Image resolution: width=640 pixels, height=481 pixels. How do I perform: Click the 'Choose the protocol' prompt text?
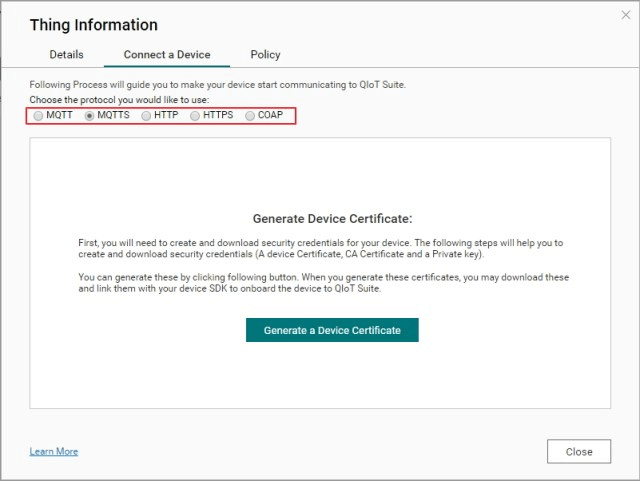pos(119,100)
